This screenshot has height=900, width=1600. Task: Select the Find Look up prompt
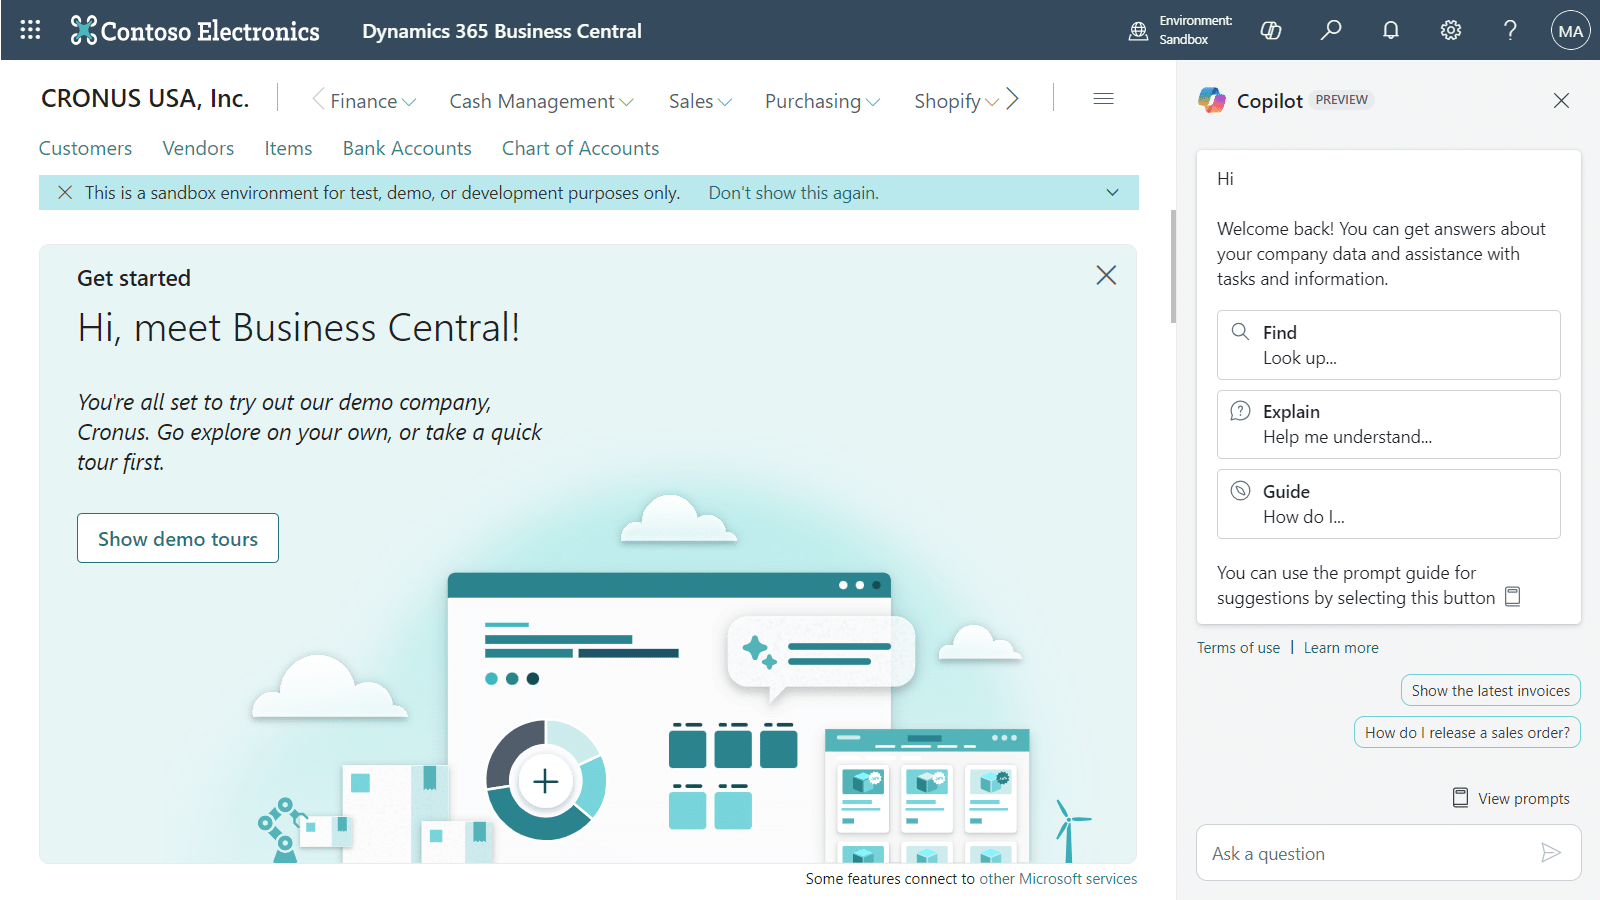click(1388, 345)
